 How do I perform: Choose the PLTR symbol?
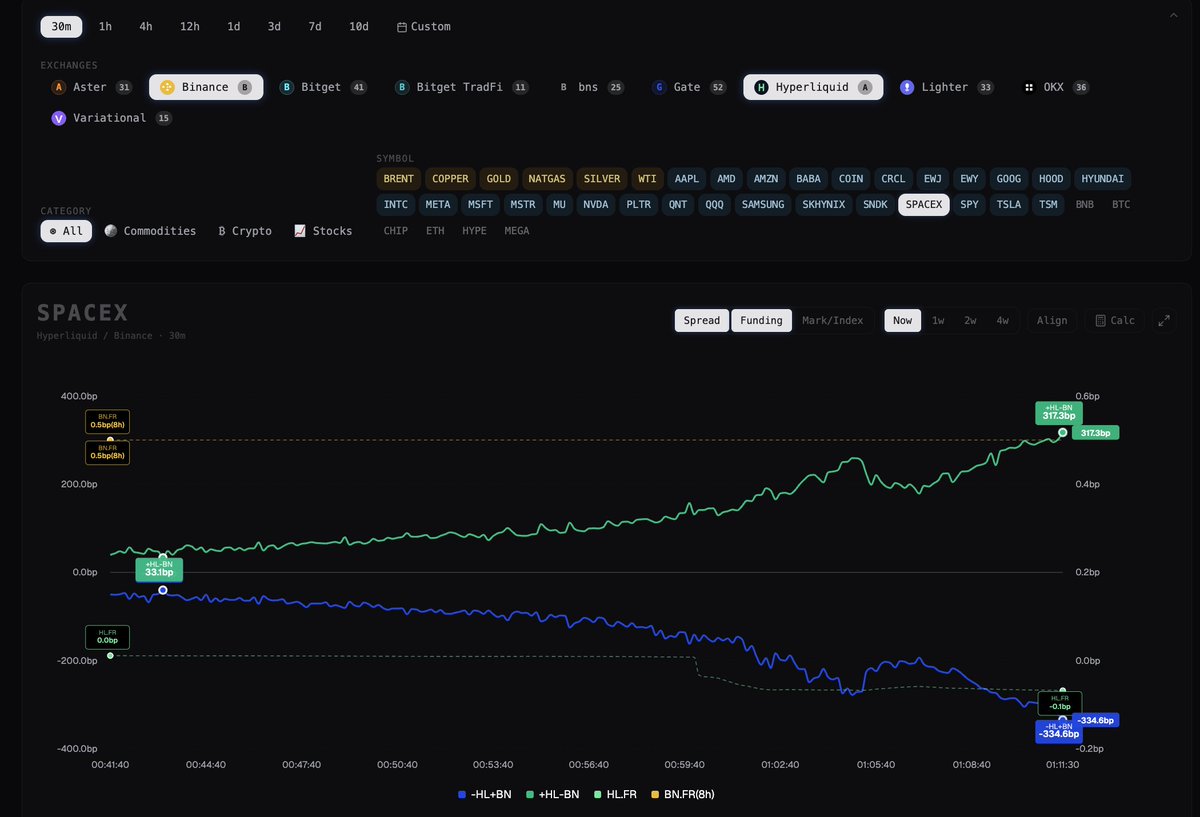pyautogui.click(x=638, y=204)
